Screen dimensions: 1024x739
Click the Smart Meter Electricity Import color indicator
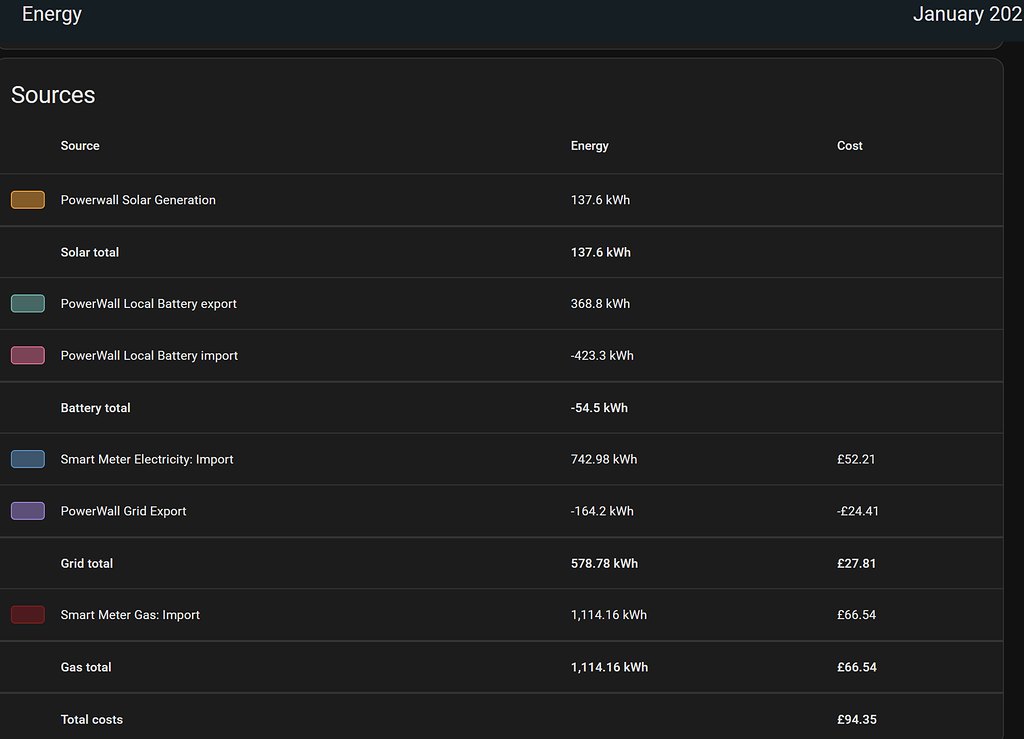coord(27,459)
